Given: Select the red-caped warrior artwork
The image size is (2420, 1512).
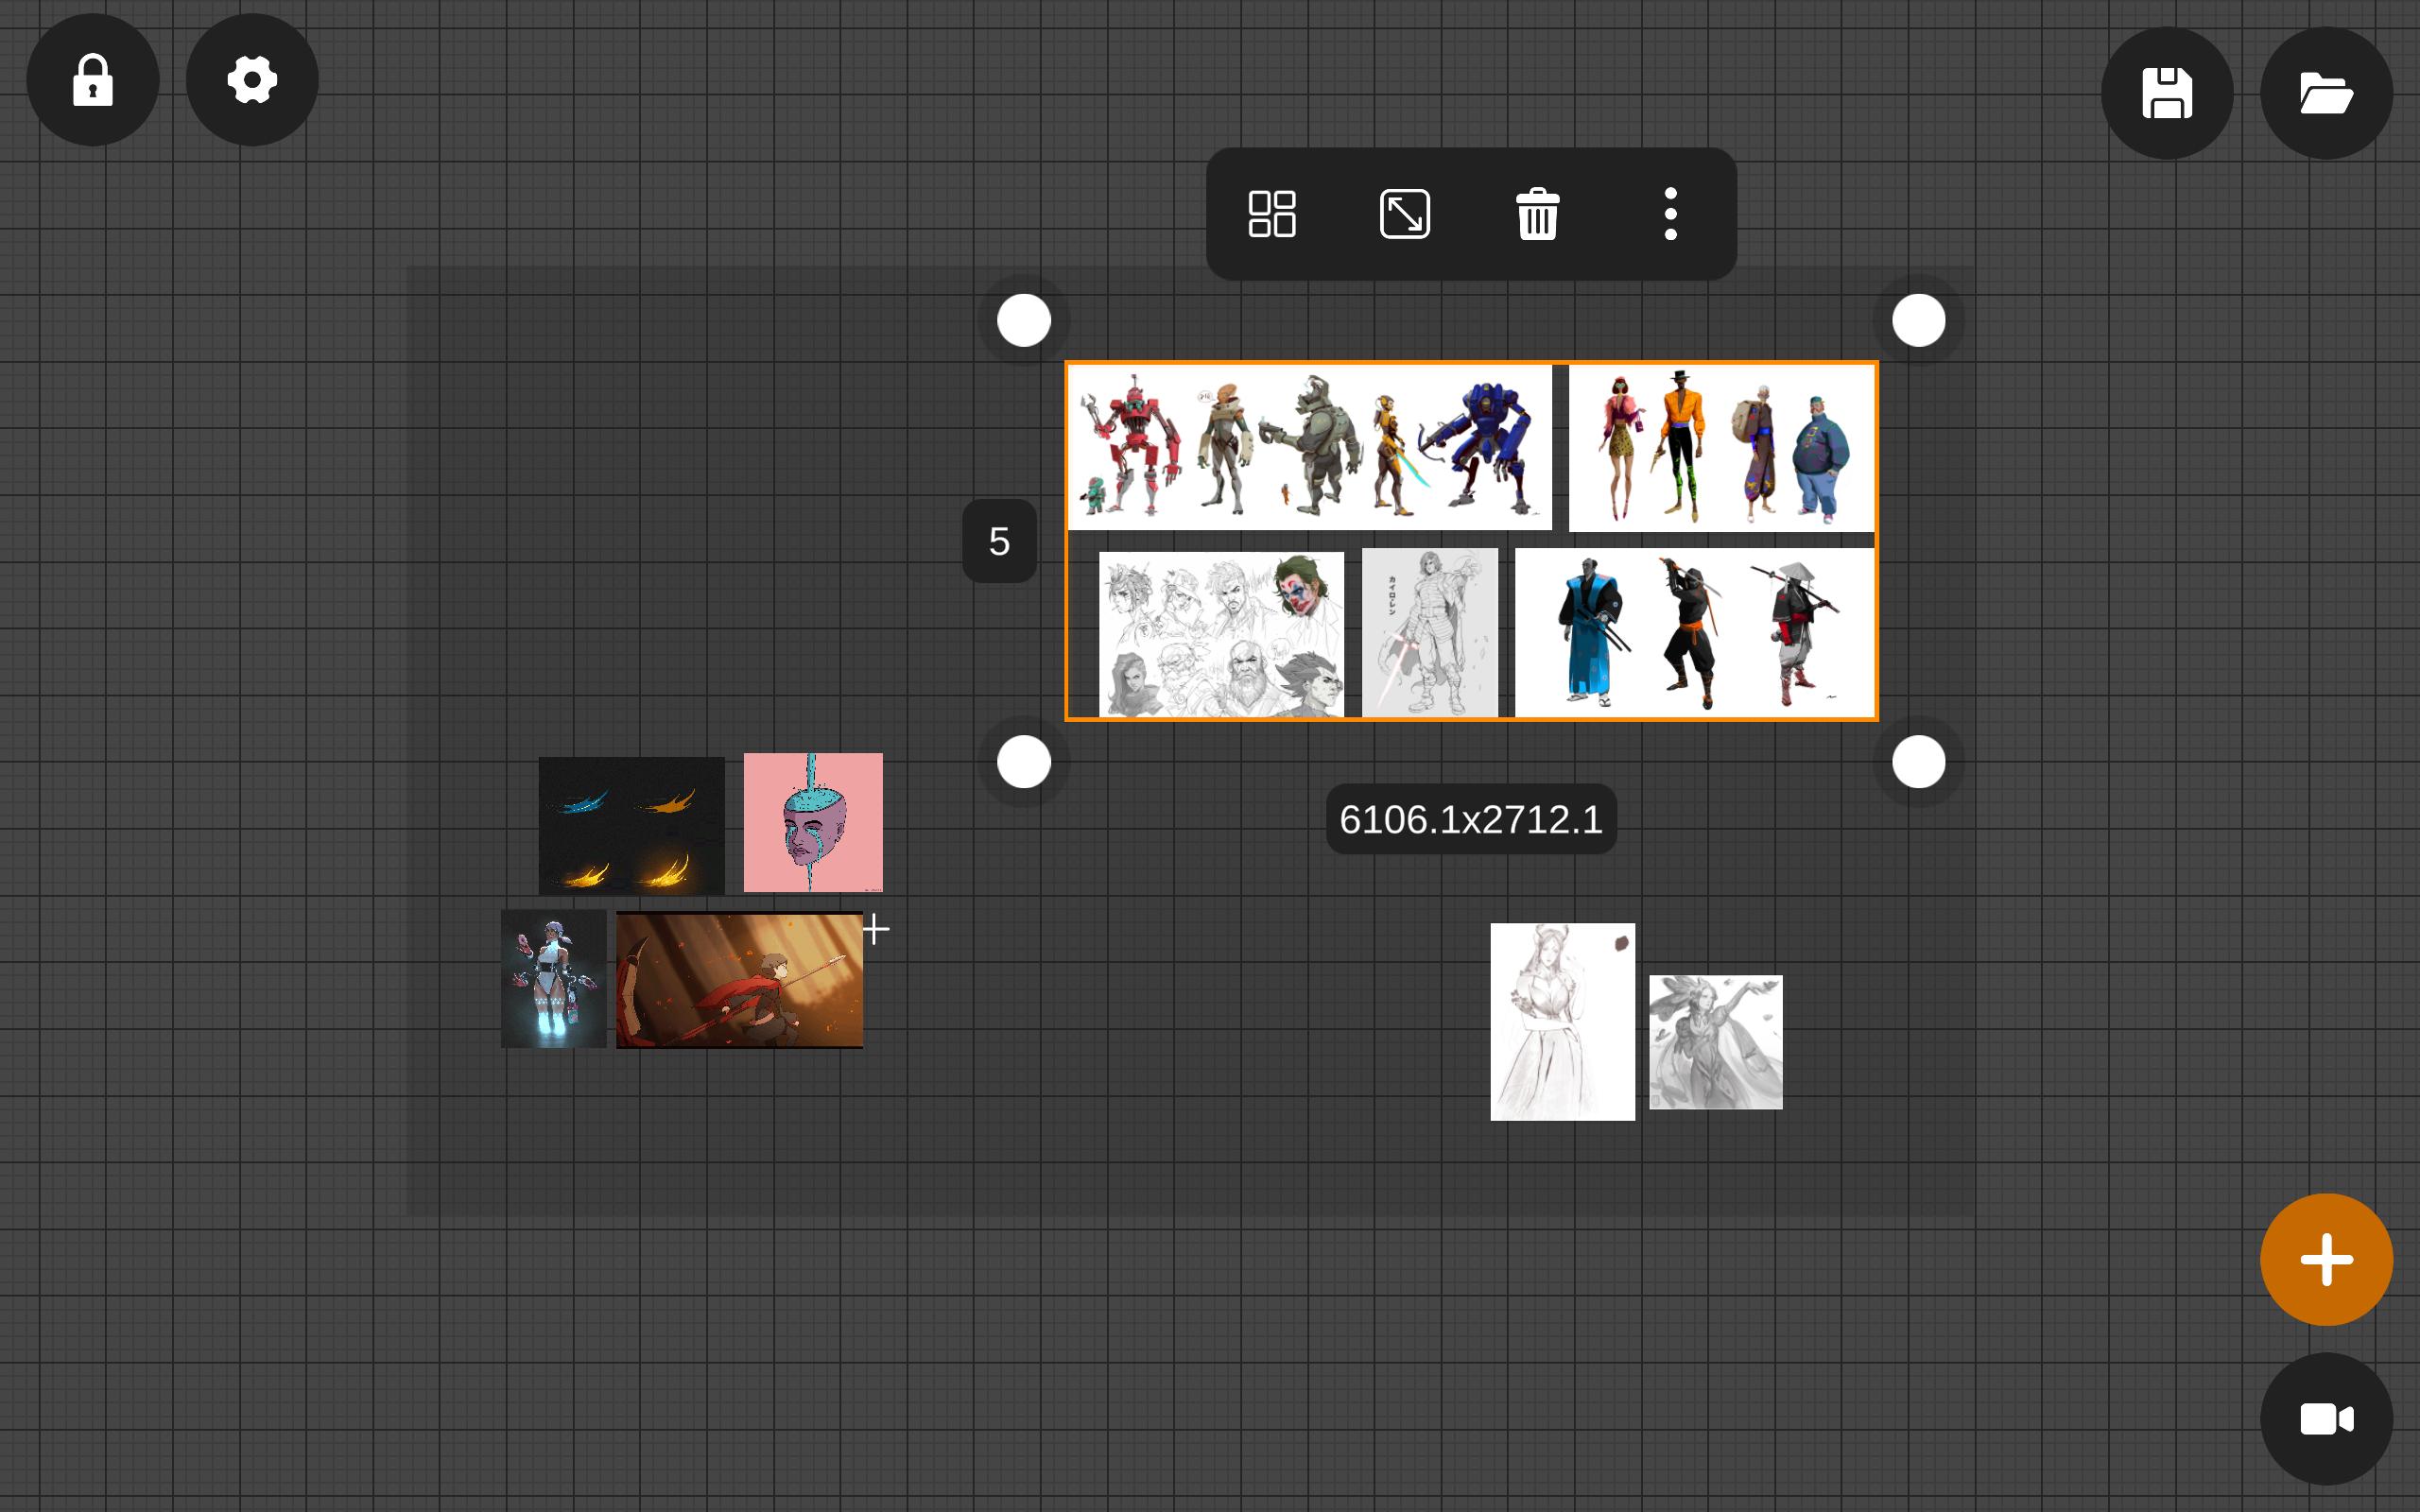Looking at the screenshot, I should [739, 980].
